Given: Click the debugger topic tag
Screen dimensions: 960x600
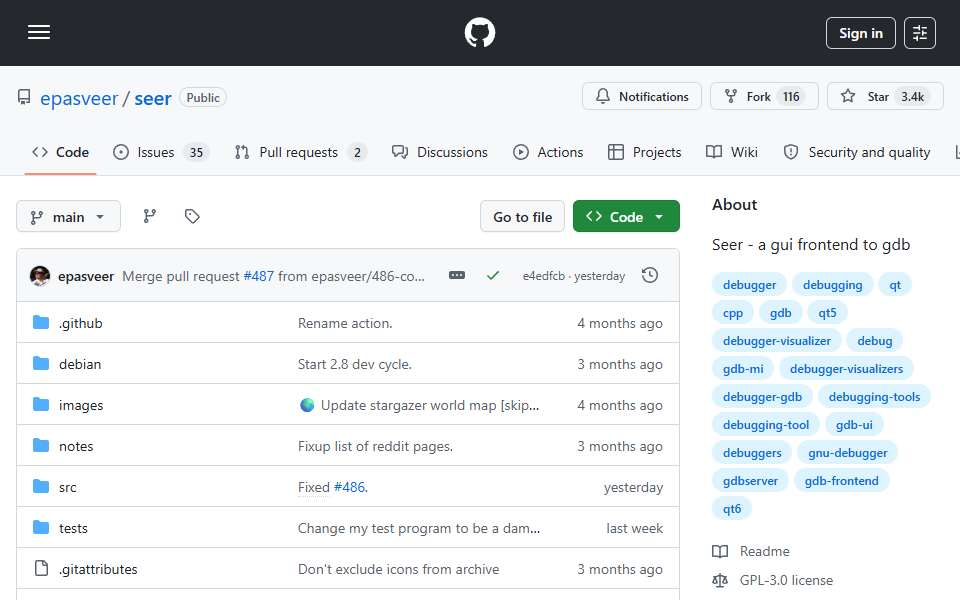Looking at the screenshot, I should 749,285.
